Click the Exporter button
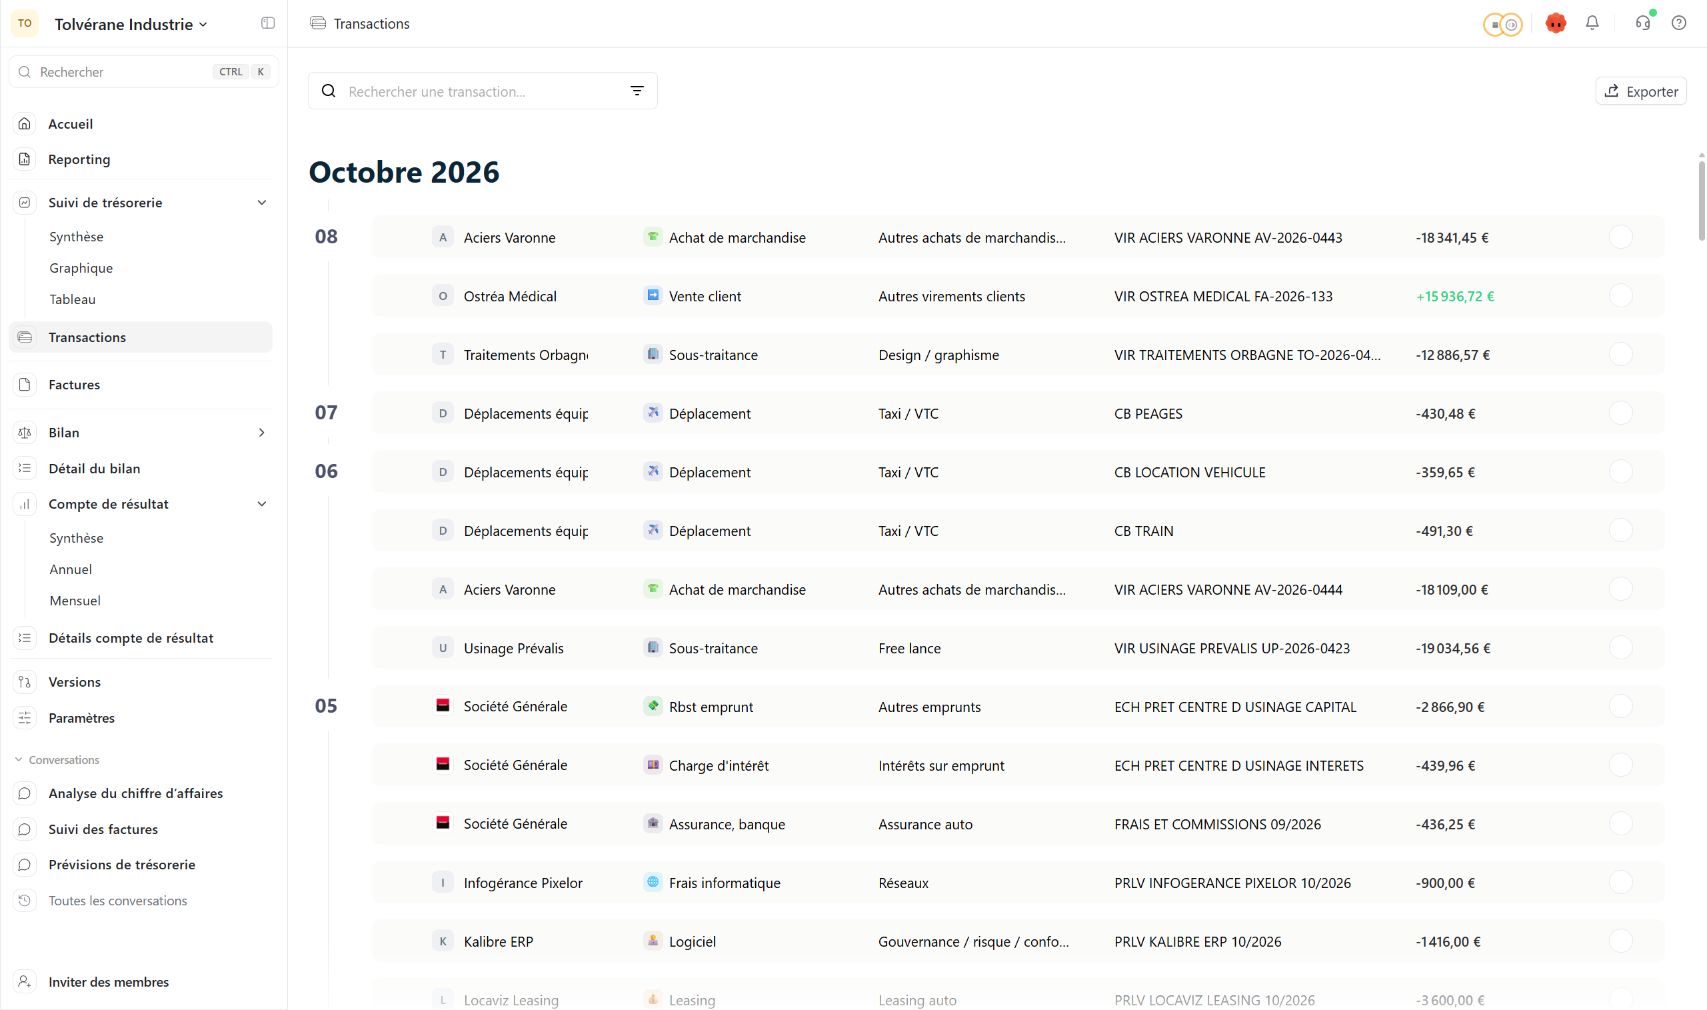Screen dimensions: 1707x1010 pos(1641,91)
